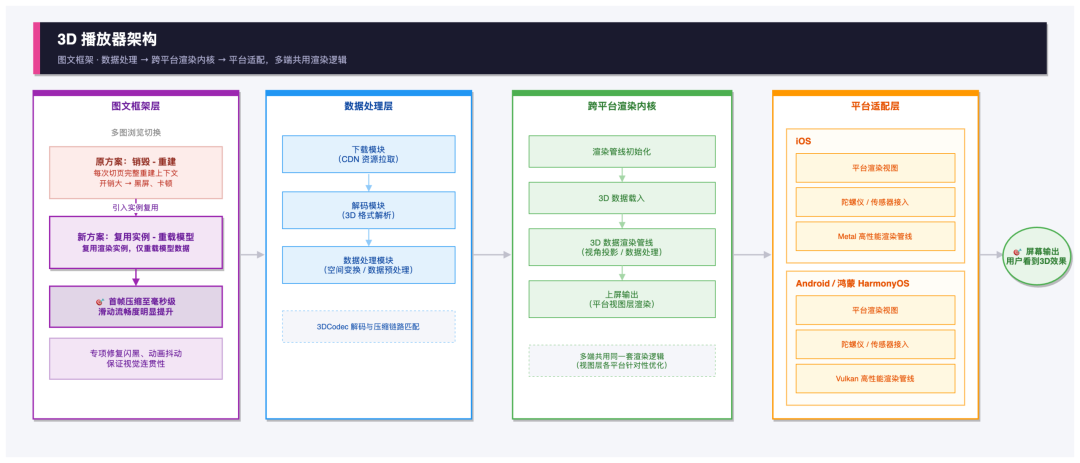Select 陀螺仪 / 传感器接入 box under Android / 鸿蒙
1080x463 pixels.
875,344
